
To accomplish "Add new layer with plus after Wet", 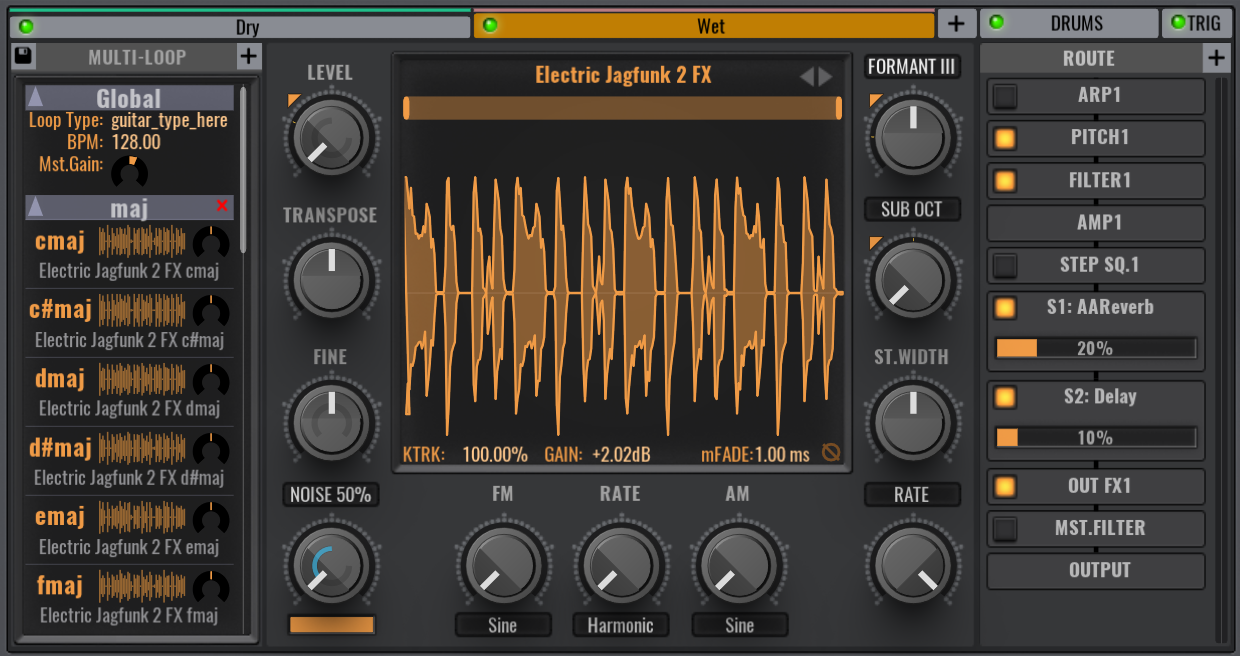I will [955, 24].
